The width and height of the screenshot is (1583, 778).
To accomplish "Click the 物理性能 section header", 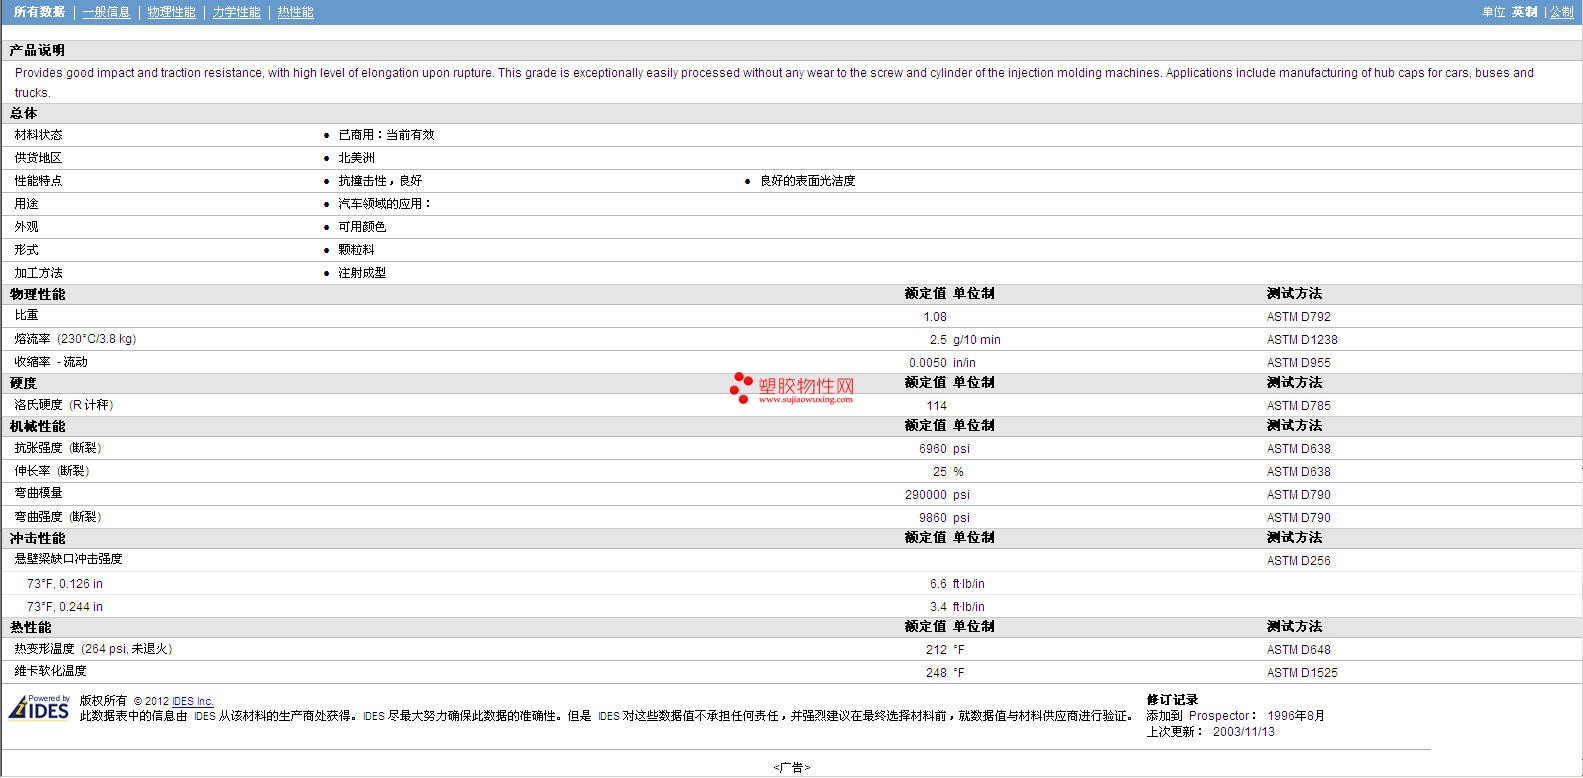I will [37, 294].
